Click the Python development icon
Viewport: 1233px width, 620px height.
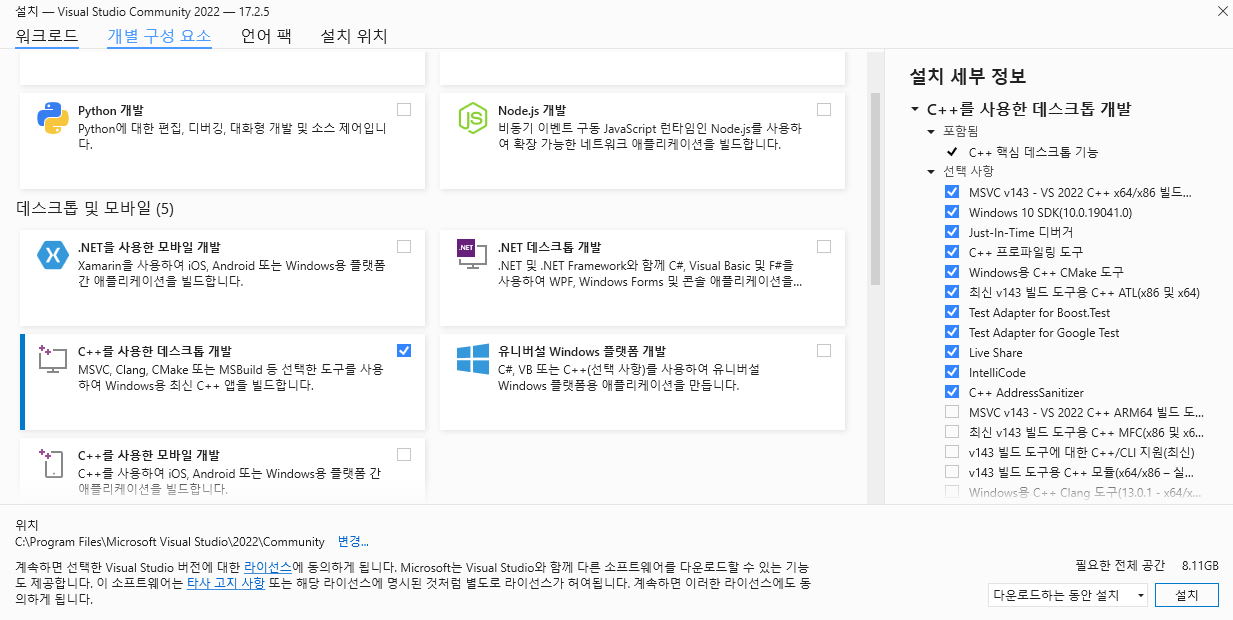52,118
